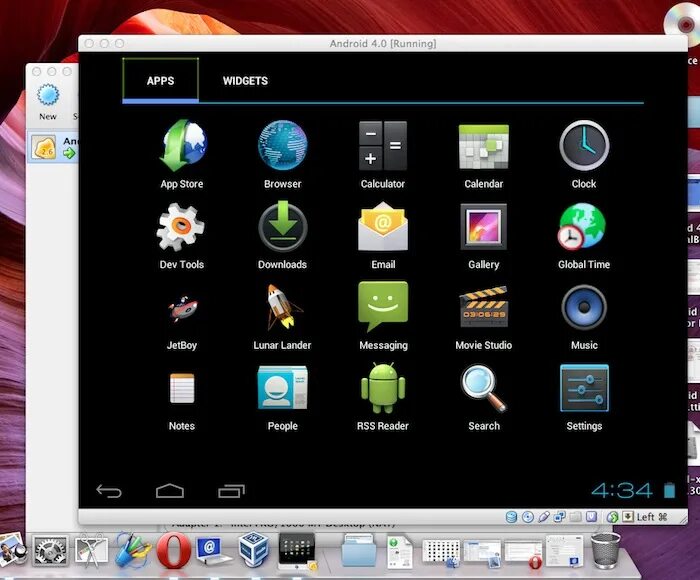The width and height of the screenshot is (700, 580).
Task: Launch the Browser app
Action: point(283,154)
